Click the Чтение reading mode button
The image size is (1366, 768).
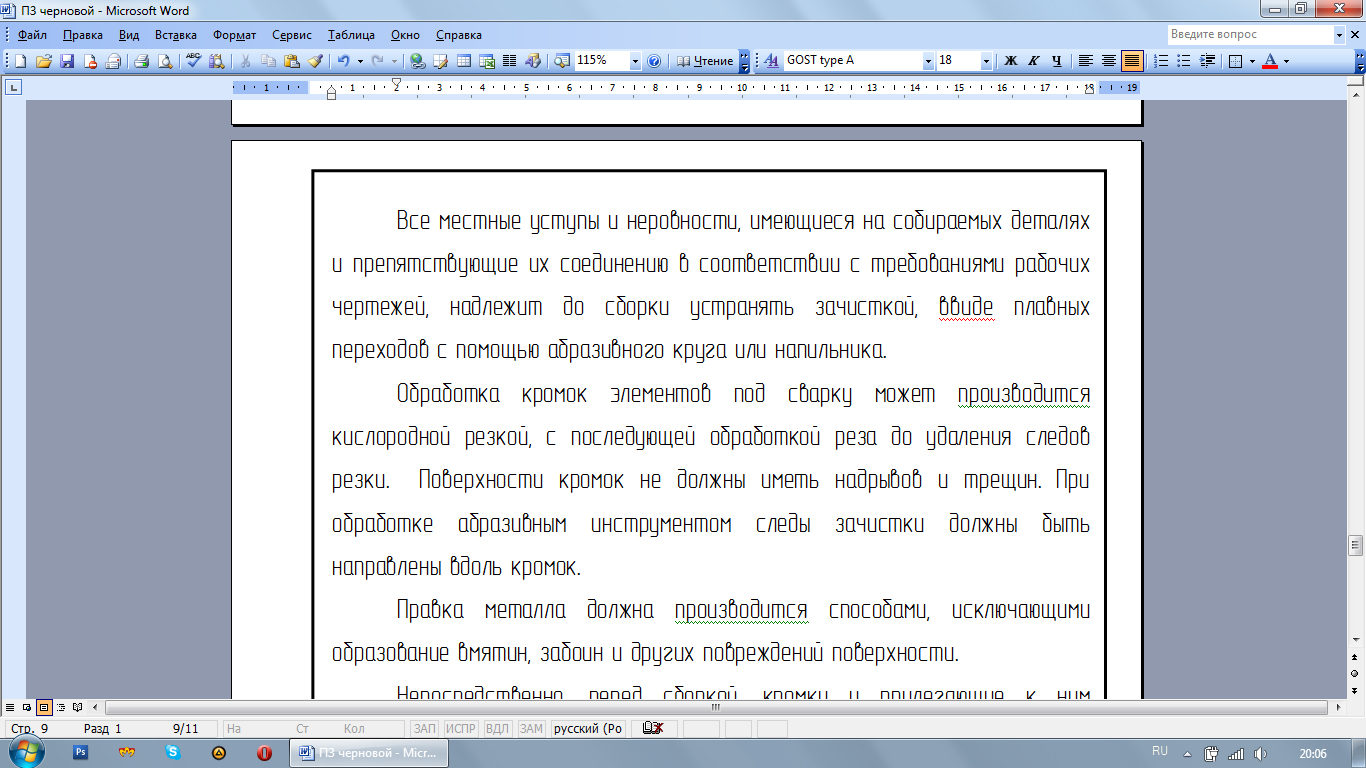(x=705, y=61)
